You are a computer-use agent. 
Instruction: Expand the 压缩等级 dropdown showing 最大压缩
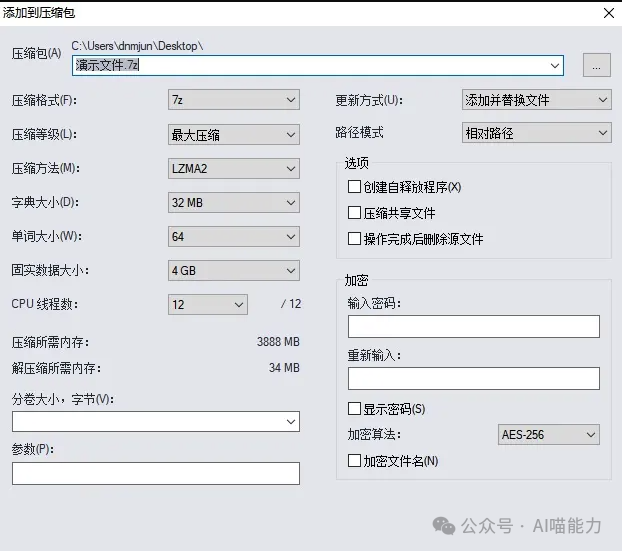point(234,134)
